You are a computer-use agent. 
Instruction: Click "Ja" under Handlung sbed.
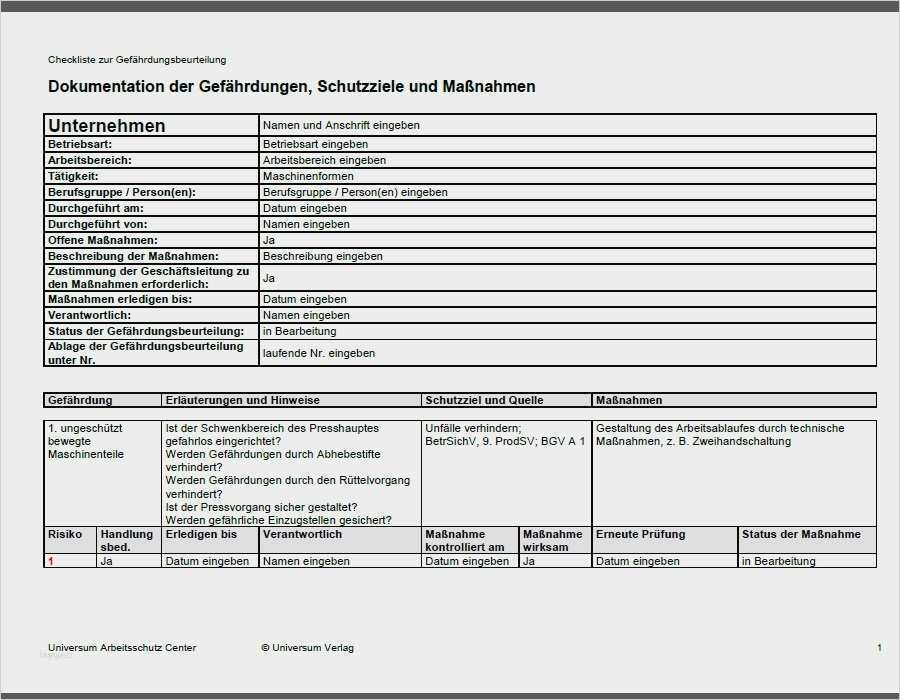pos(102,561)
